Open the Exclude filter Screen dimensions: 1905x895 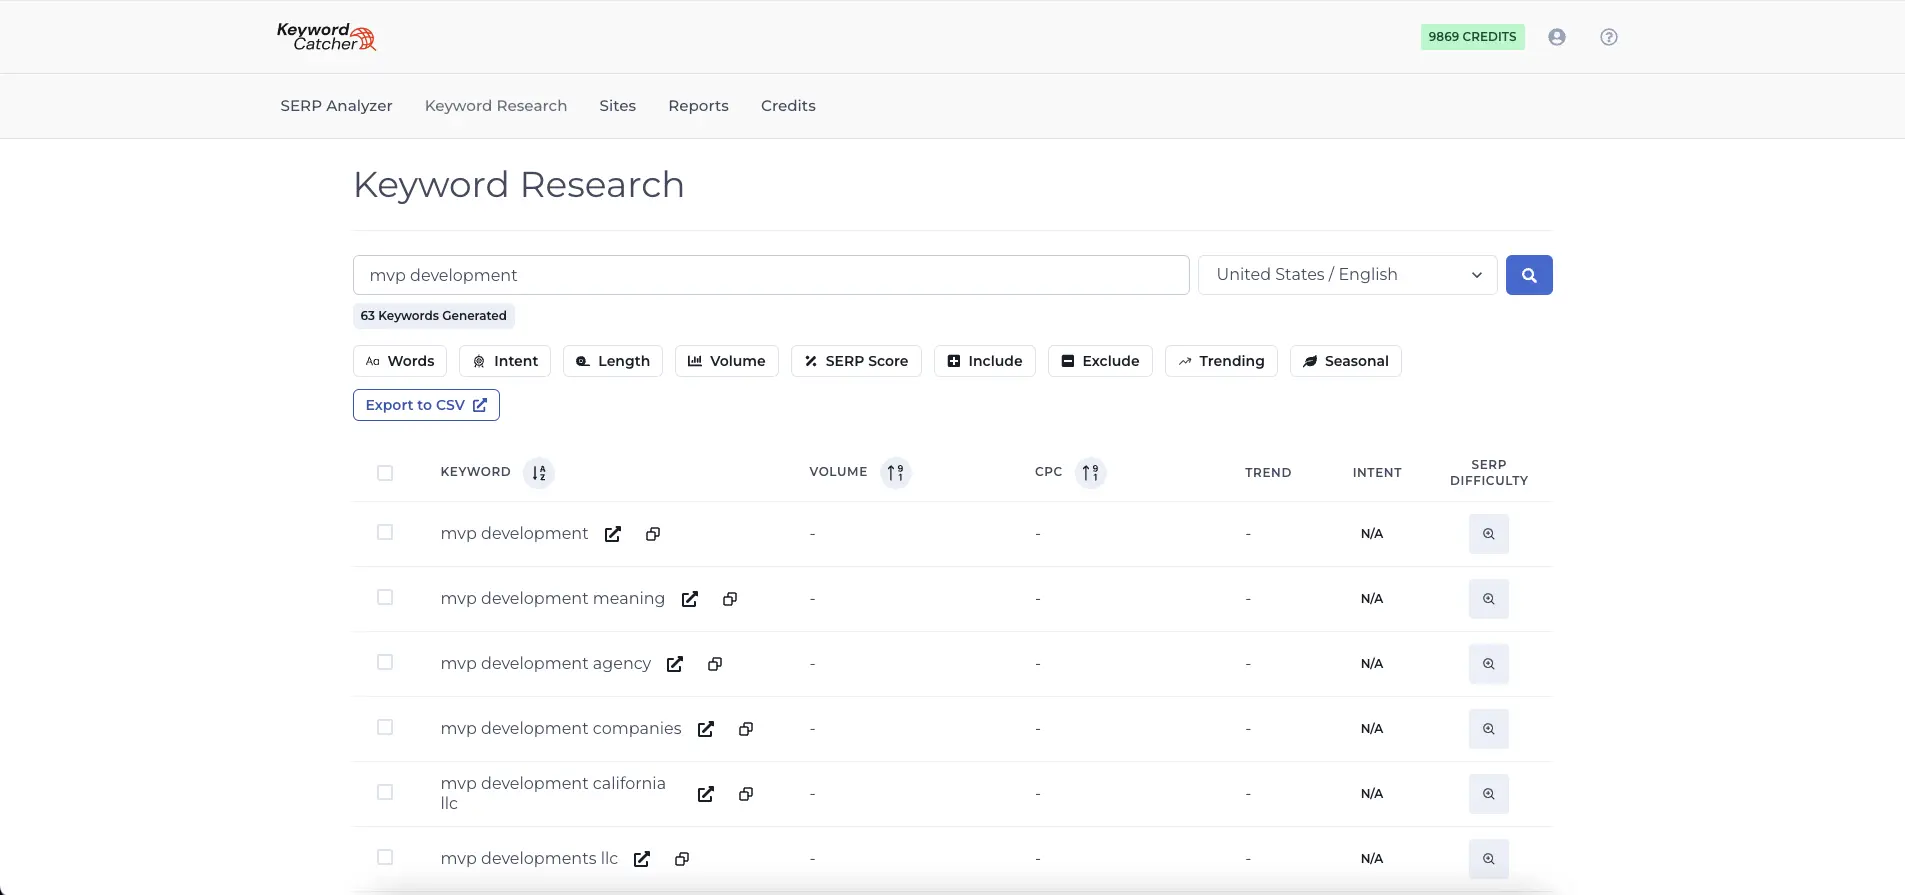click(x=1100, y=361)
